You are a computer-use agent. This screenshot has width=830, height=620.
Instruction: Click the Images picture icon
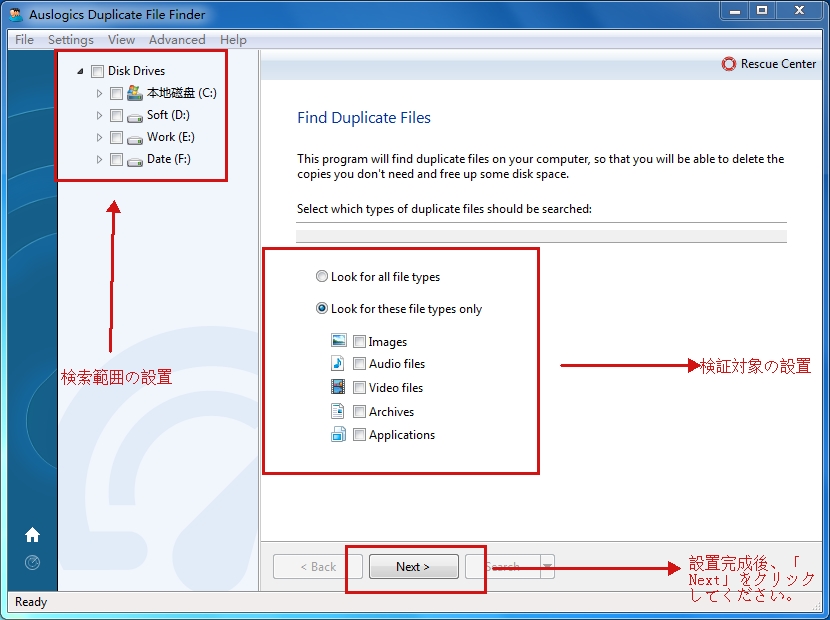coord(339,340)
